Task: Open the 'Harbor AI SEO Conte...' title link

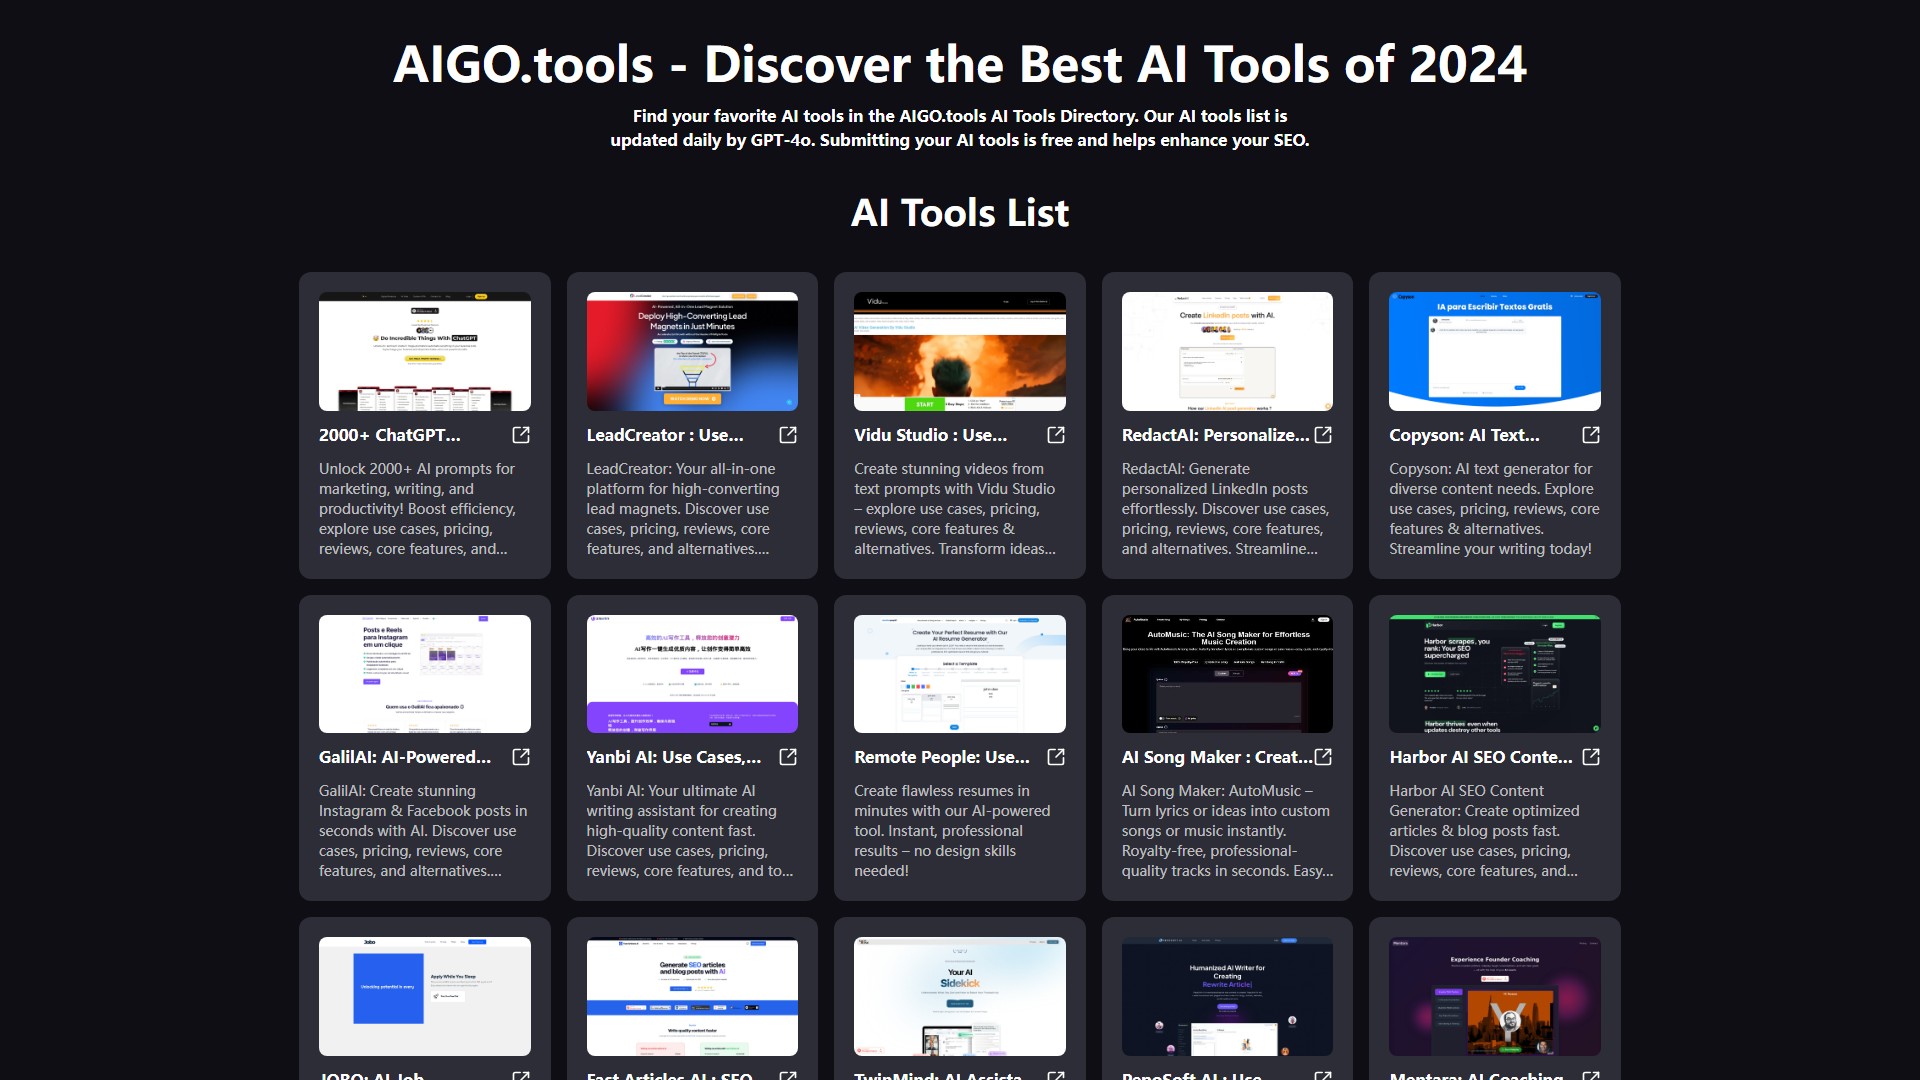Action: [1481, 757]
